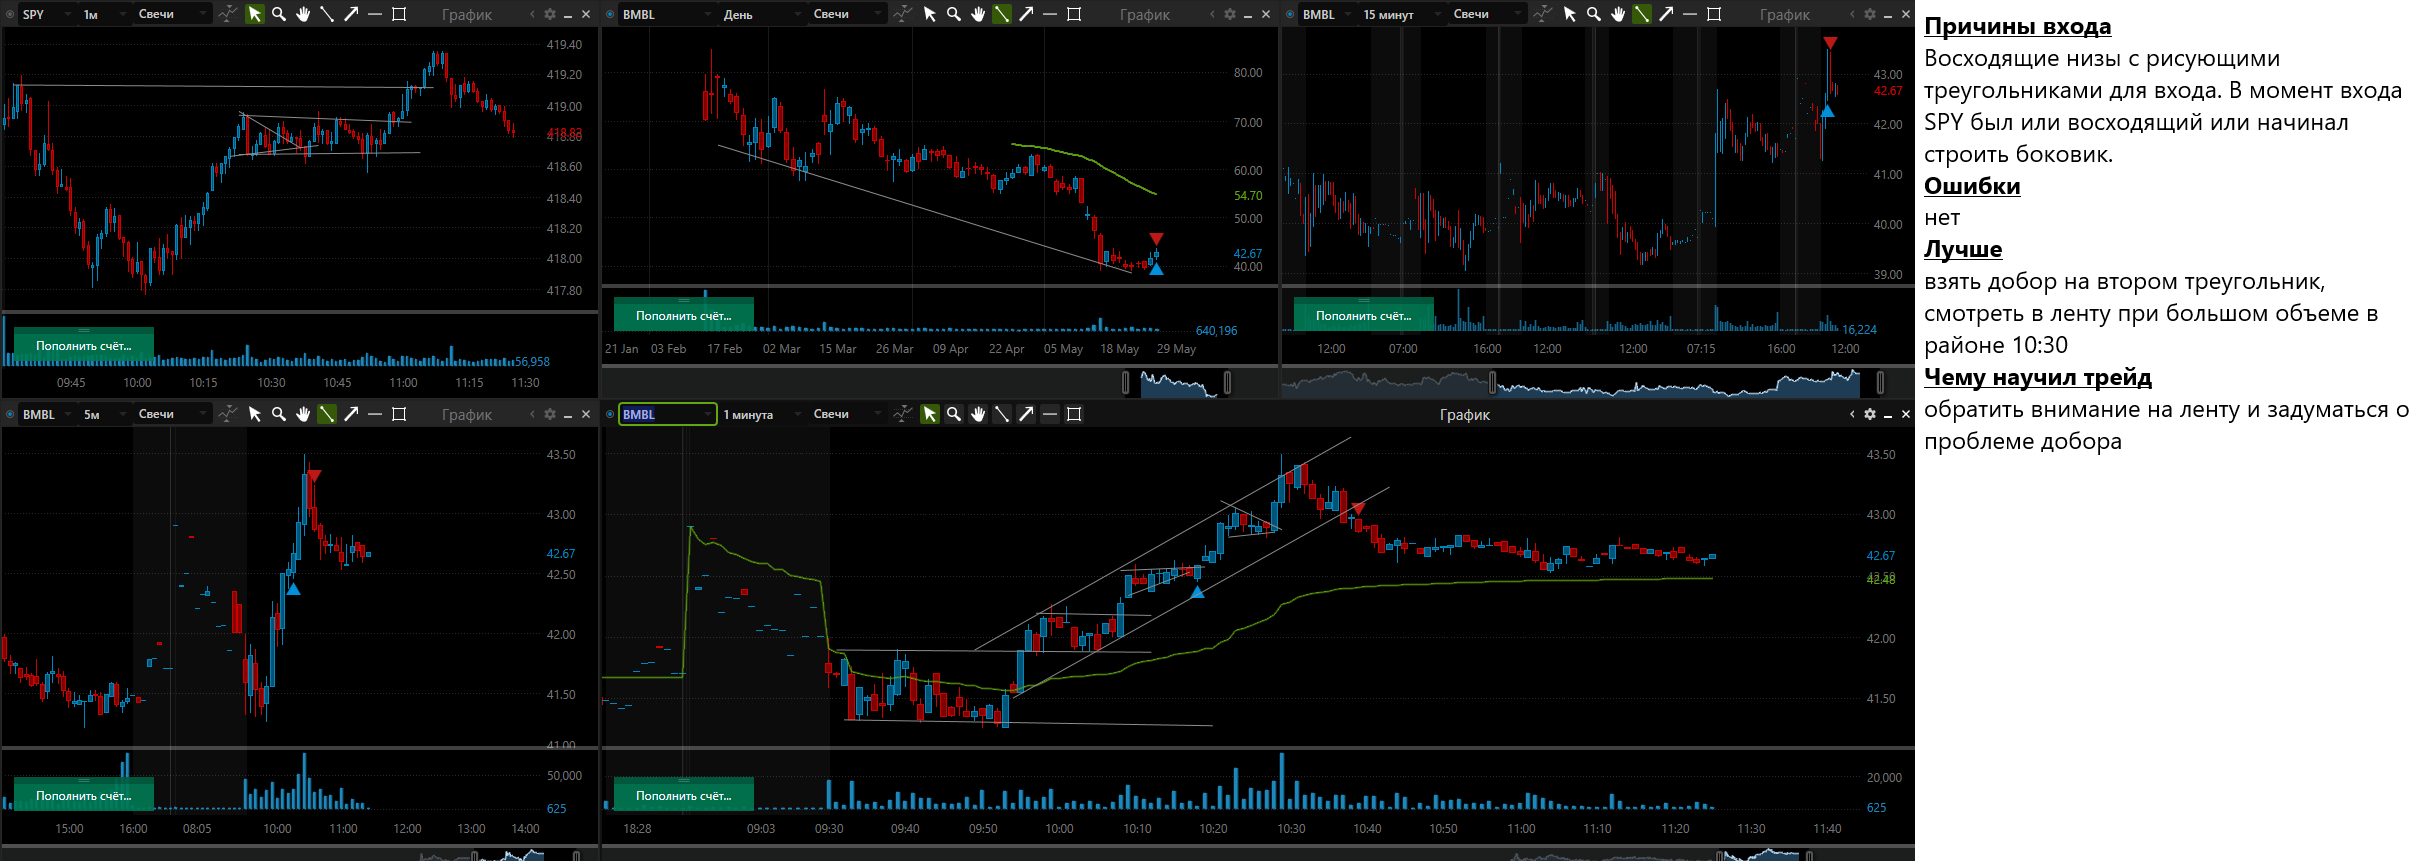Click Пополнить счёт button in BMBL День chart

click(683, 315)
